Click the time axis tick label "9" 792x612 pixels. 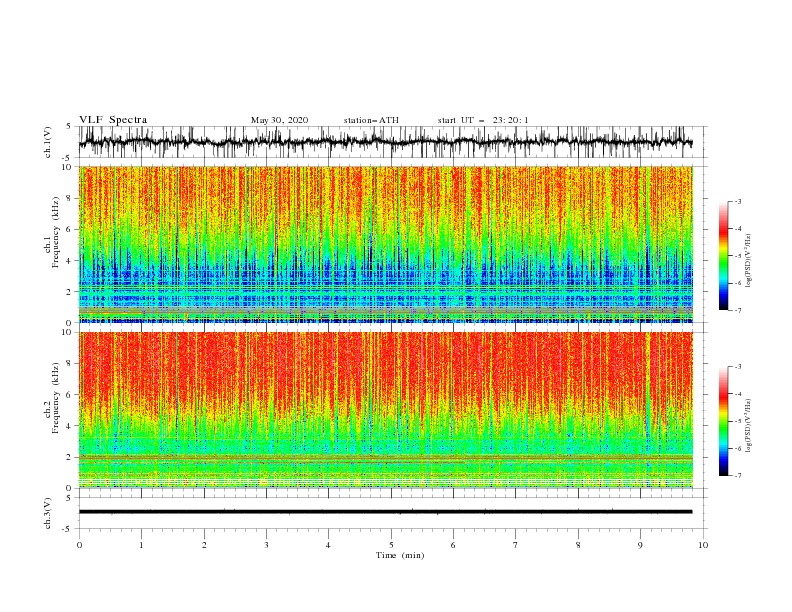pos(640,545)
